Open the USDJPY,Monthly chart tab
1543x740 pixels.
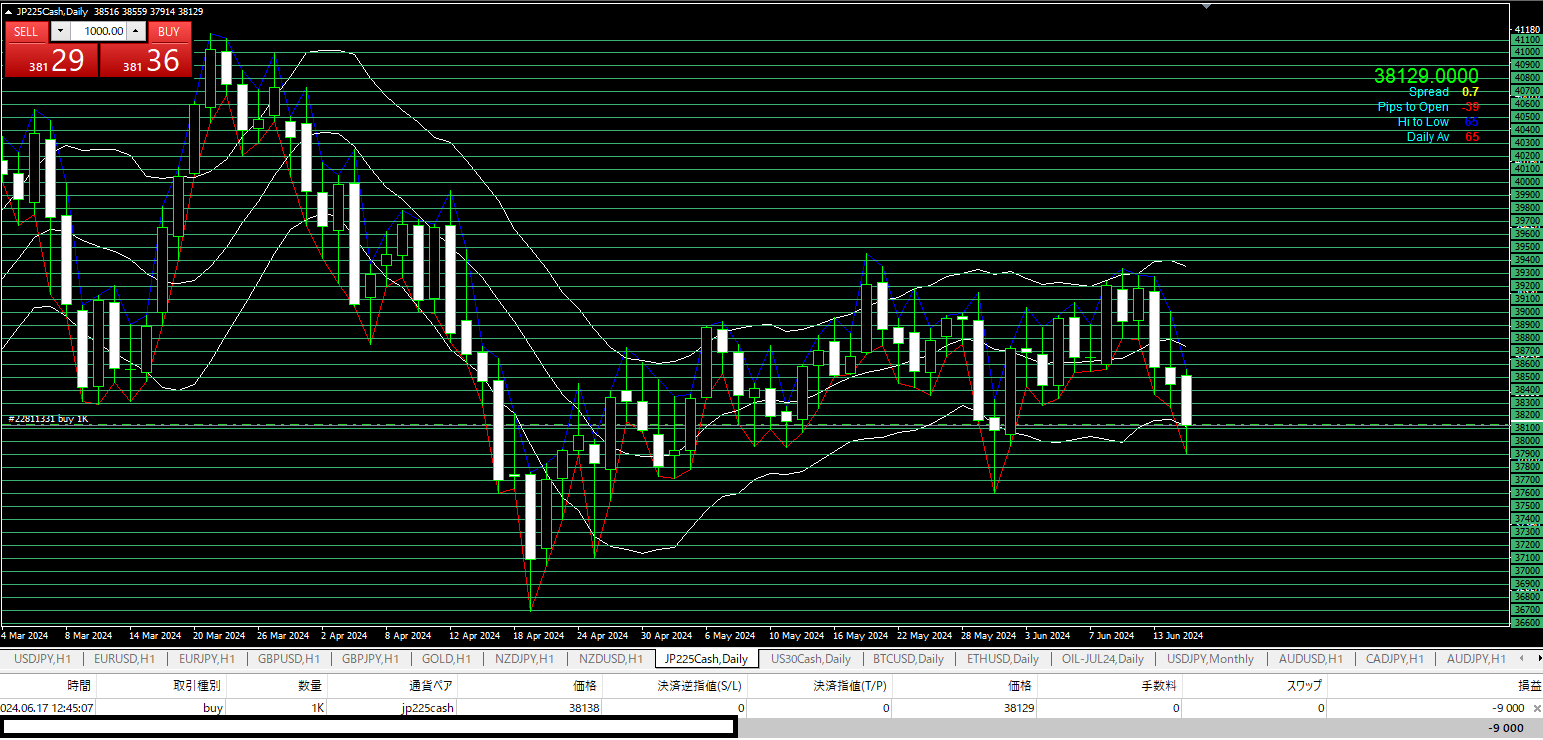coord(1210,659)
